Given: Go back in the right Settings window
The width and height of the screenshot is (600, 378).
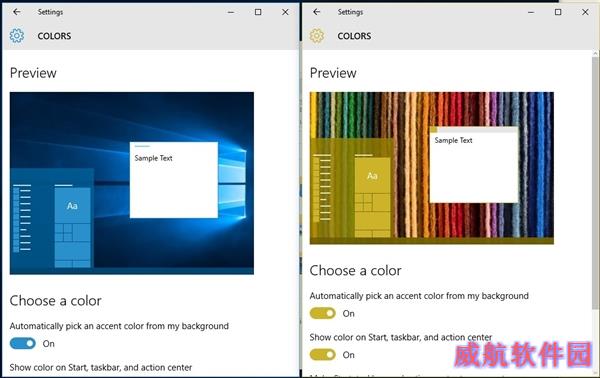Looking at the screenshot, I should pyautogui.click(x=316, y=12).
